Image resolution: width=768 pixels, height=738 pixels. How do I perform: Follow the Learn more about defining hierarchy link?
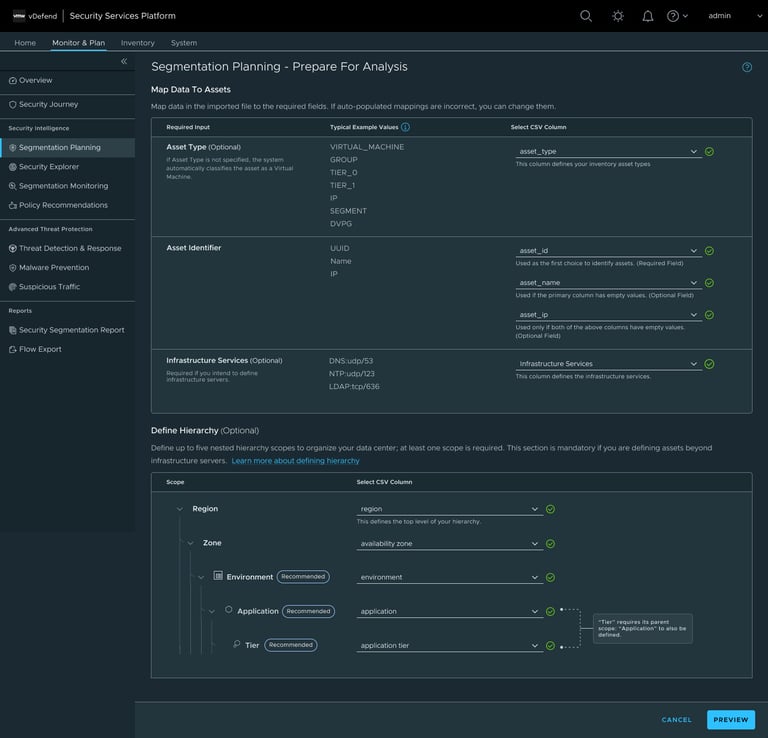(x=295, y=461)
